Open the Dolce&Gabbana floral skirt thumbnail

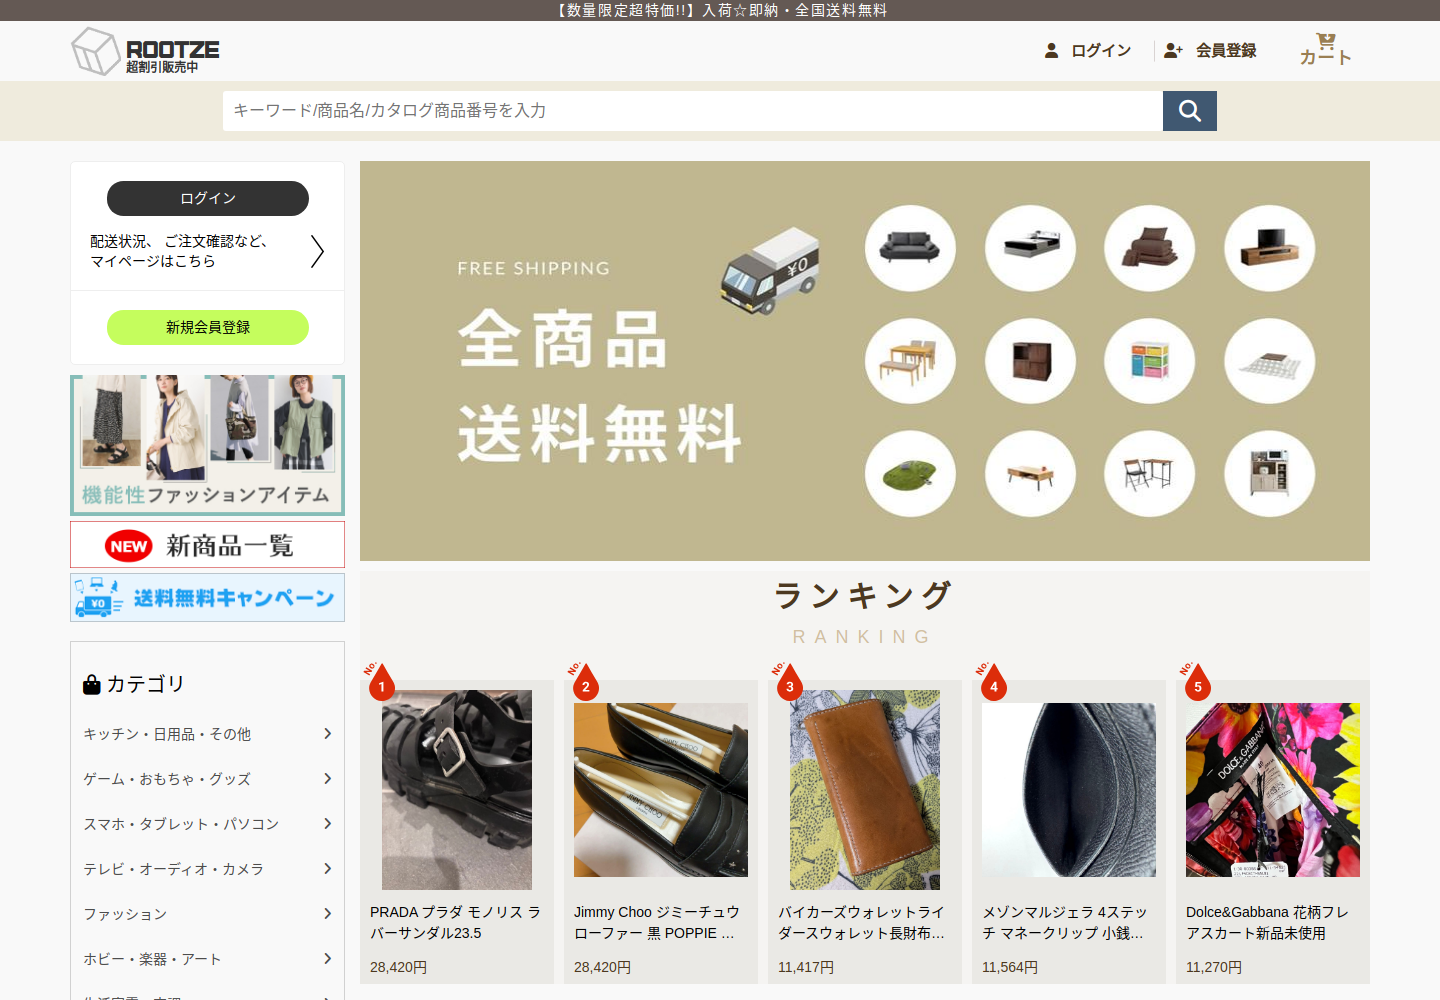(x=1273, y=790)
